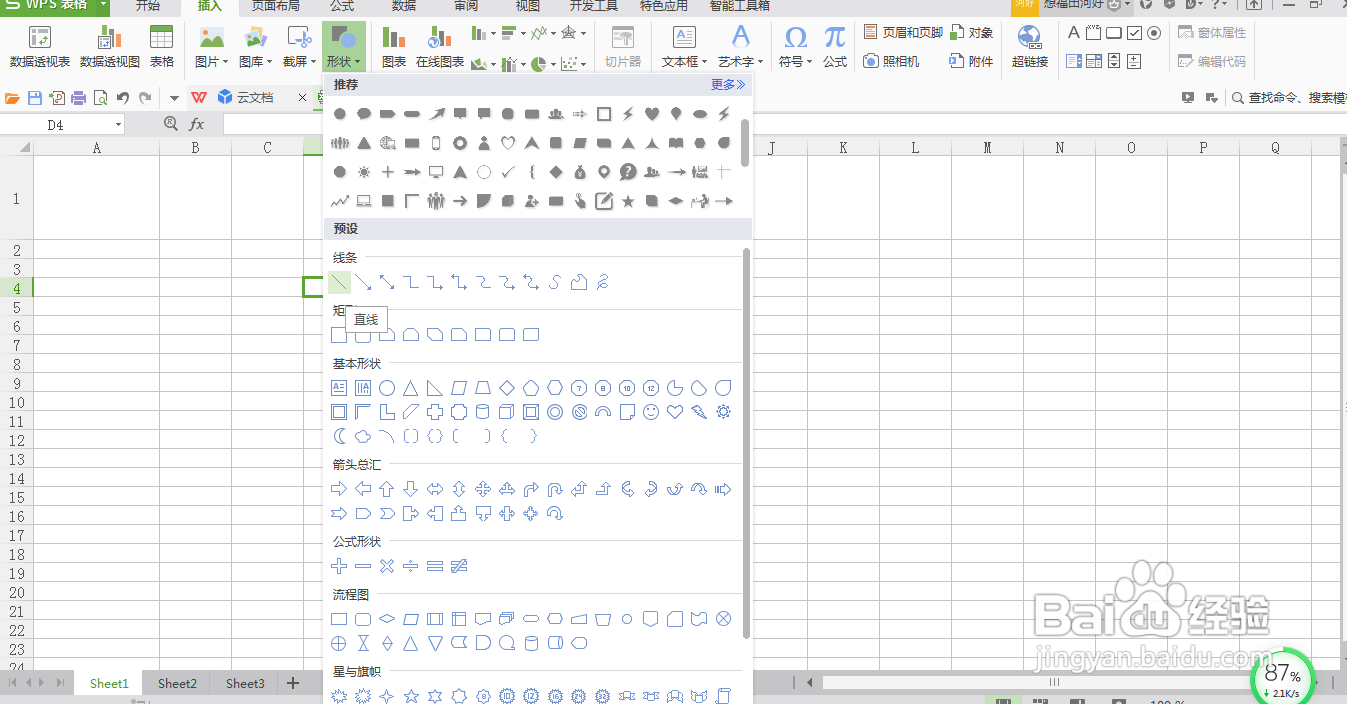Click the 对象 button
Screen dimensions: 1347x704
click(x=972, y=33)
